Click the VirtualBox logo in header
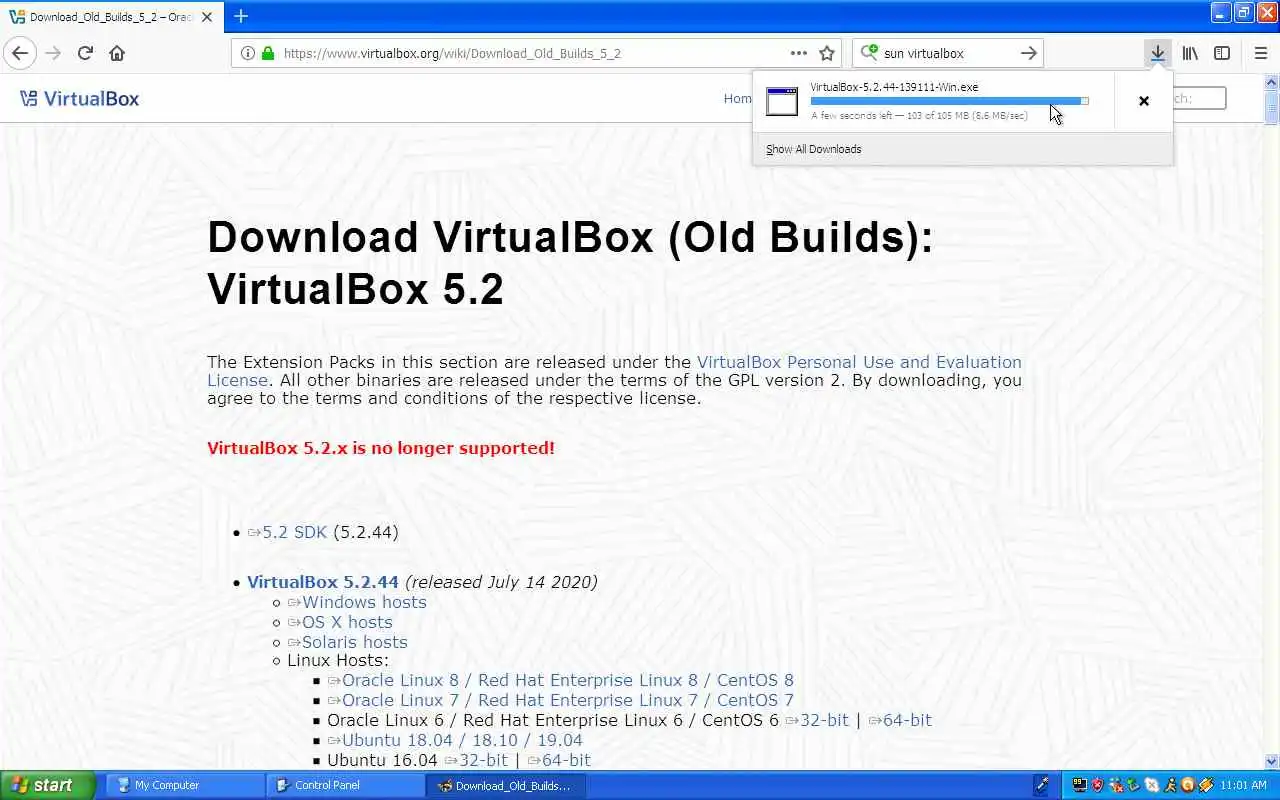 (x=79, y=98)
